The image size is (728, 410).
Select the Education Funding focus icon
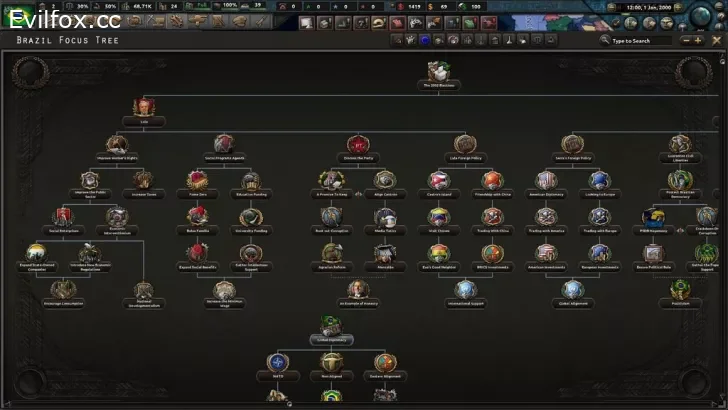pos(250,179)
